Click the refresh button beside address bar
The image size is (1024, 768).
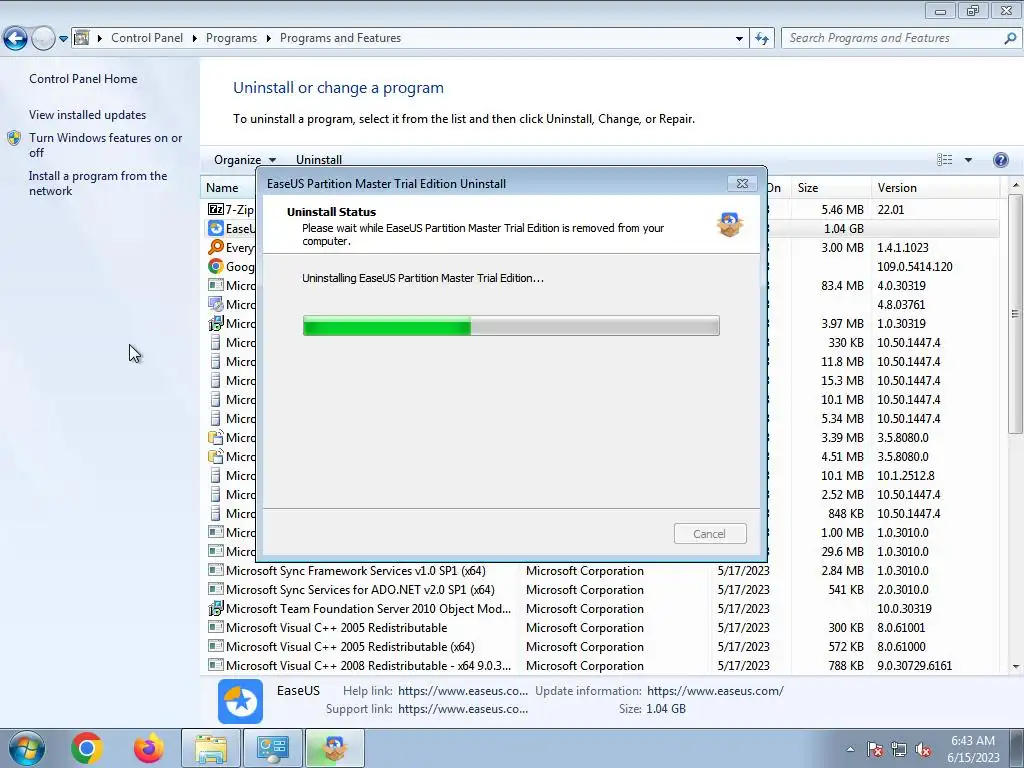[x=761, y=39]
